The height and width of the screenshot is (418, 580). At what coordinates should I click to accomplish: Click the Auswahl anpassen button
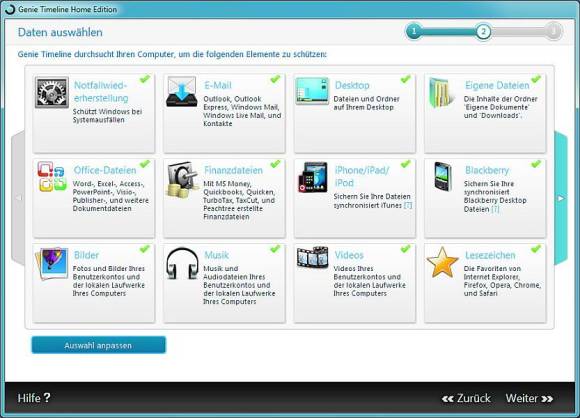point(98,345)
